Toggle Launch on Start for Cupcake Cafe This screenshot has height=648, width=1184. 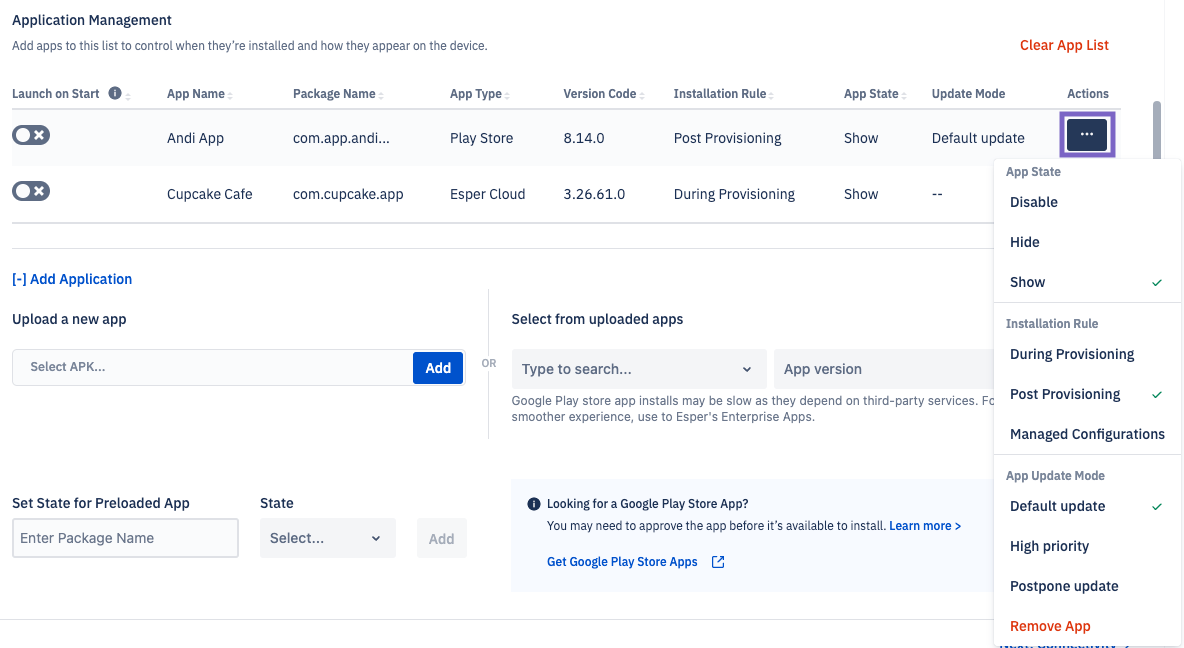pyautogui.click(x=31, y=191)
